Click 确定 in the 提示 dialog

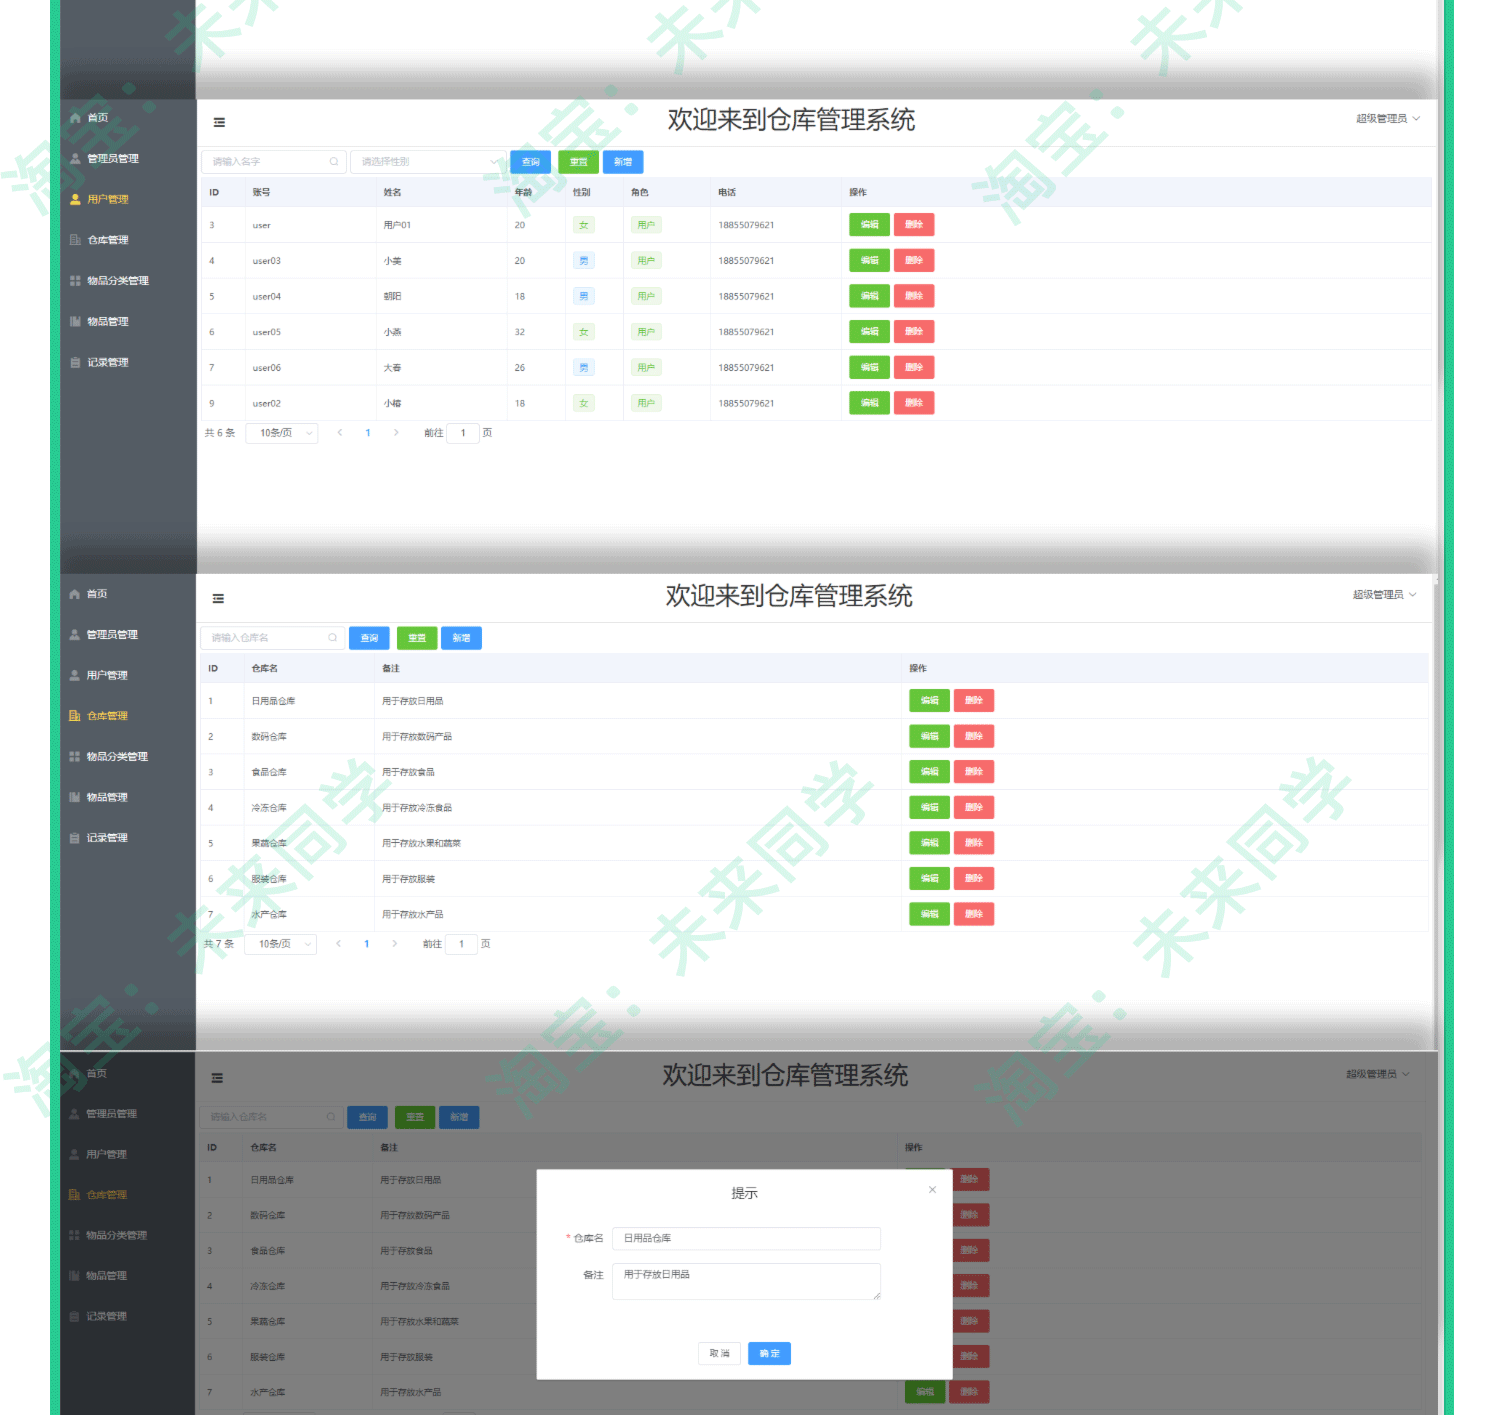(x=768, y=1353)
